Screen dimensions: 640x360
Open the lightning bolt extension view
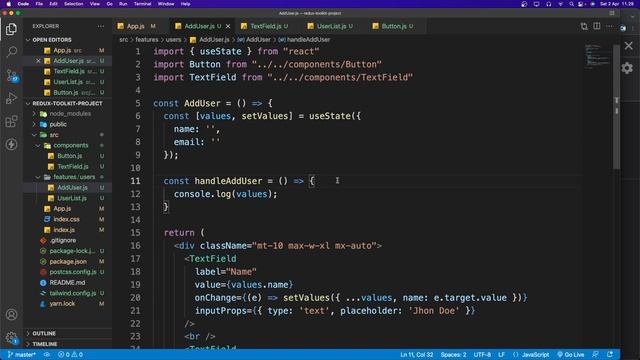pyautogui.click(x=11, y=144)
